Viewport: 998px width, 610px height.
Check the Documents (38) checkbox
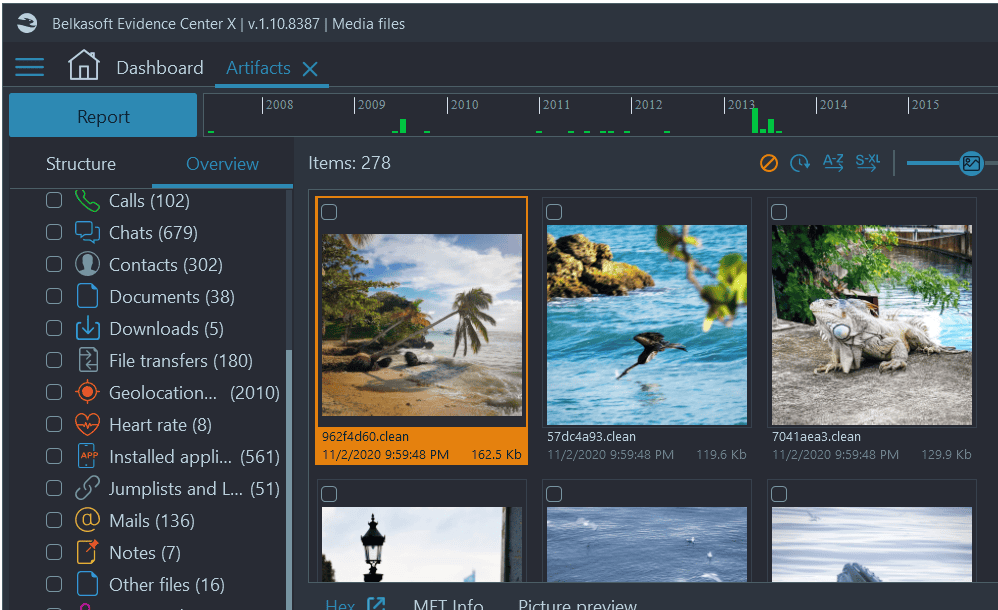(x=54, y=296)
